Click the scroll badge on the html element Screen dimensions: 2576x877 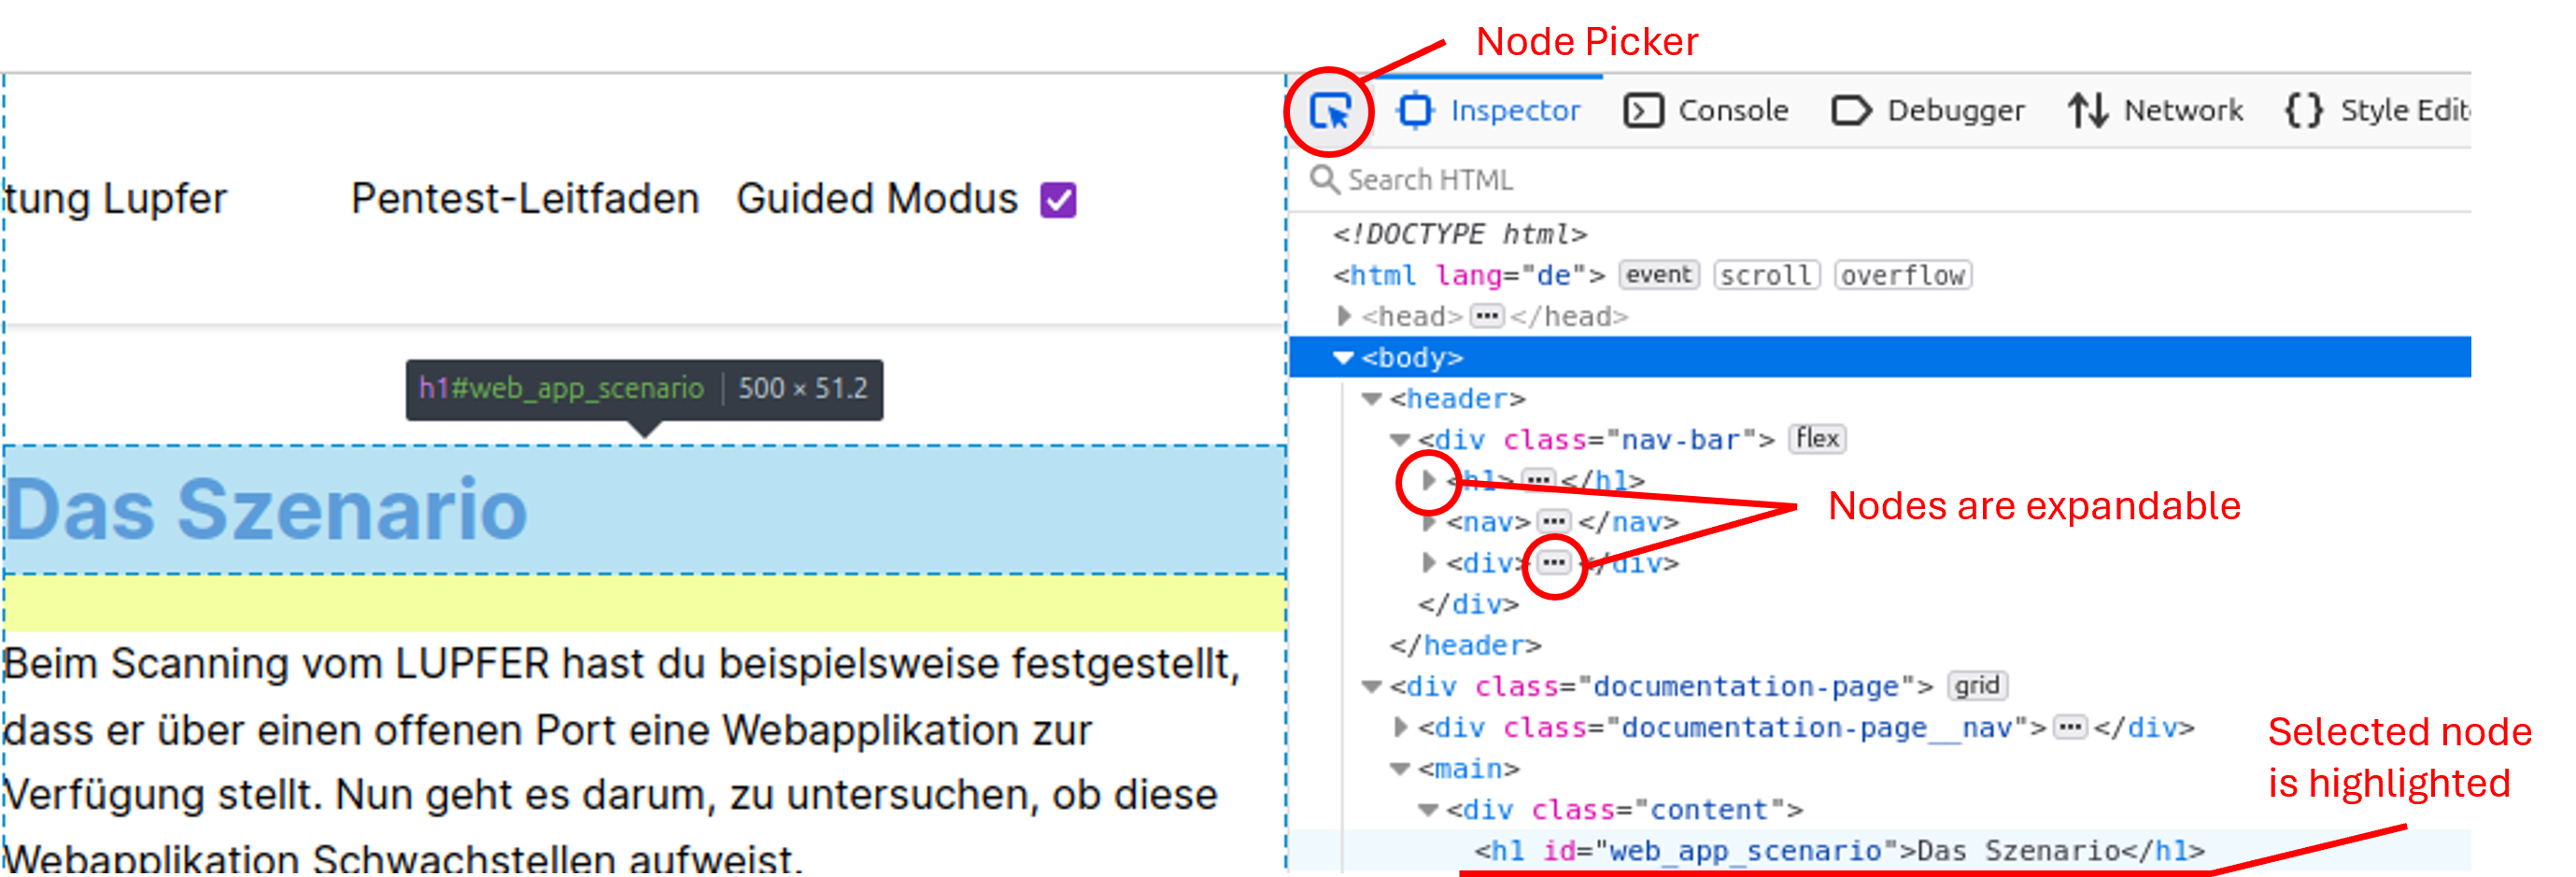click(1766, 275)
